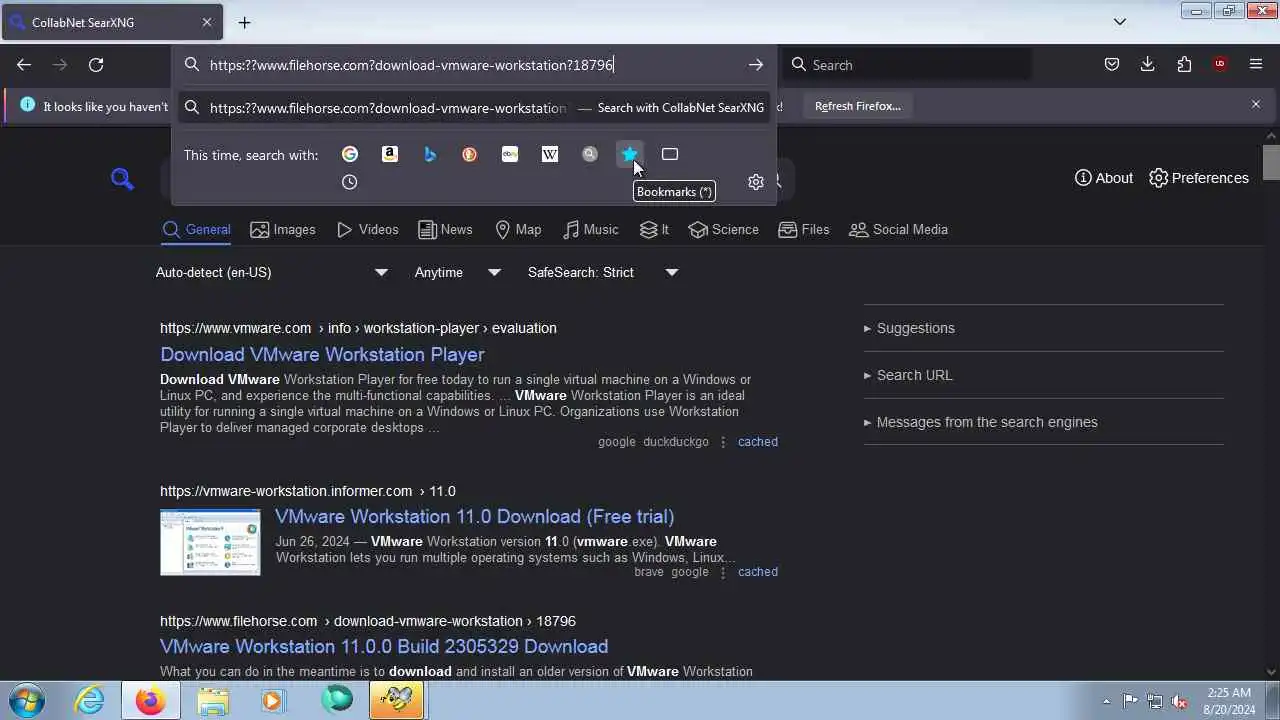Open cached link for vmware.com result
Image resolution: width=1280 pixels, height=720 pixels.
coord(757,441)
